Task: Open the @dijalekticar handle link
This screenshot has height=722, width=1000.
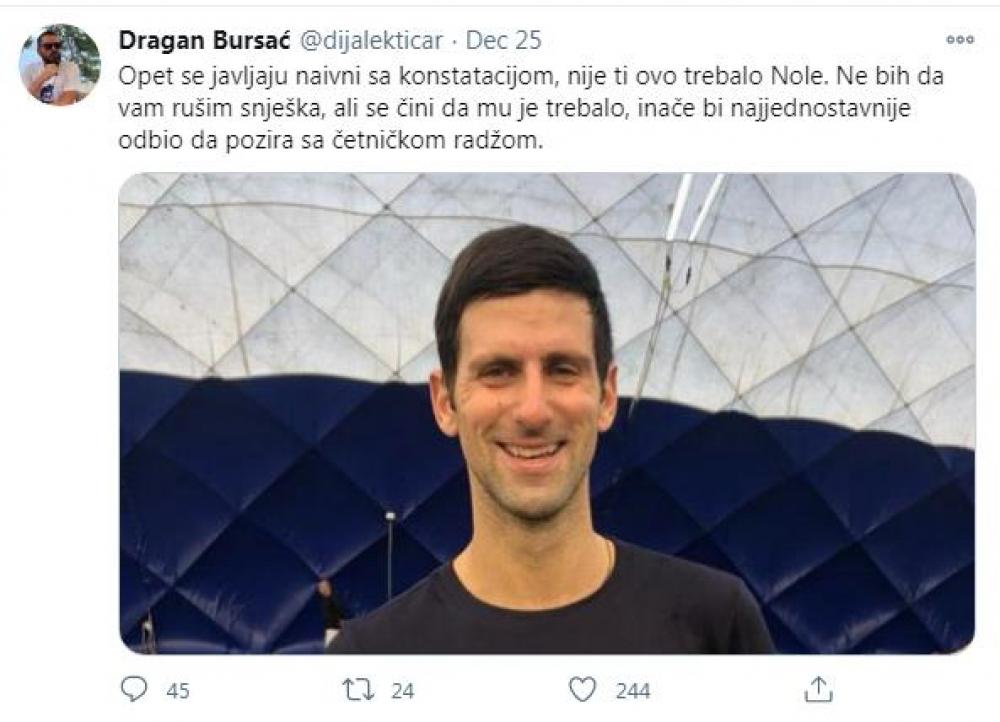Action: [371, 40]
